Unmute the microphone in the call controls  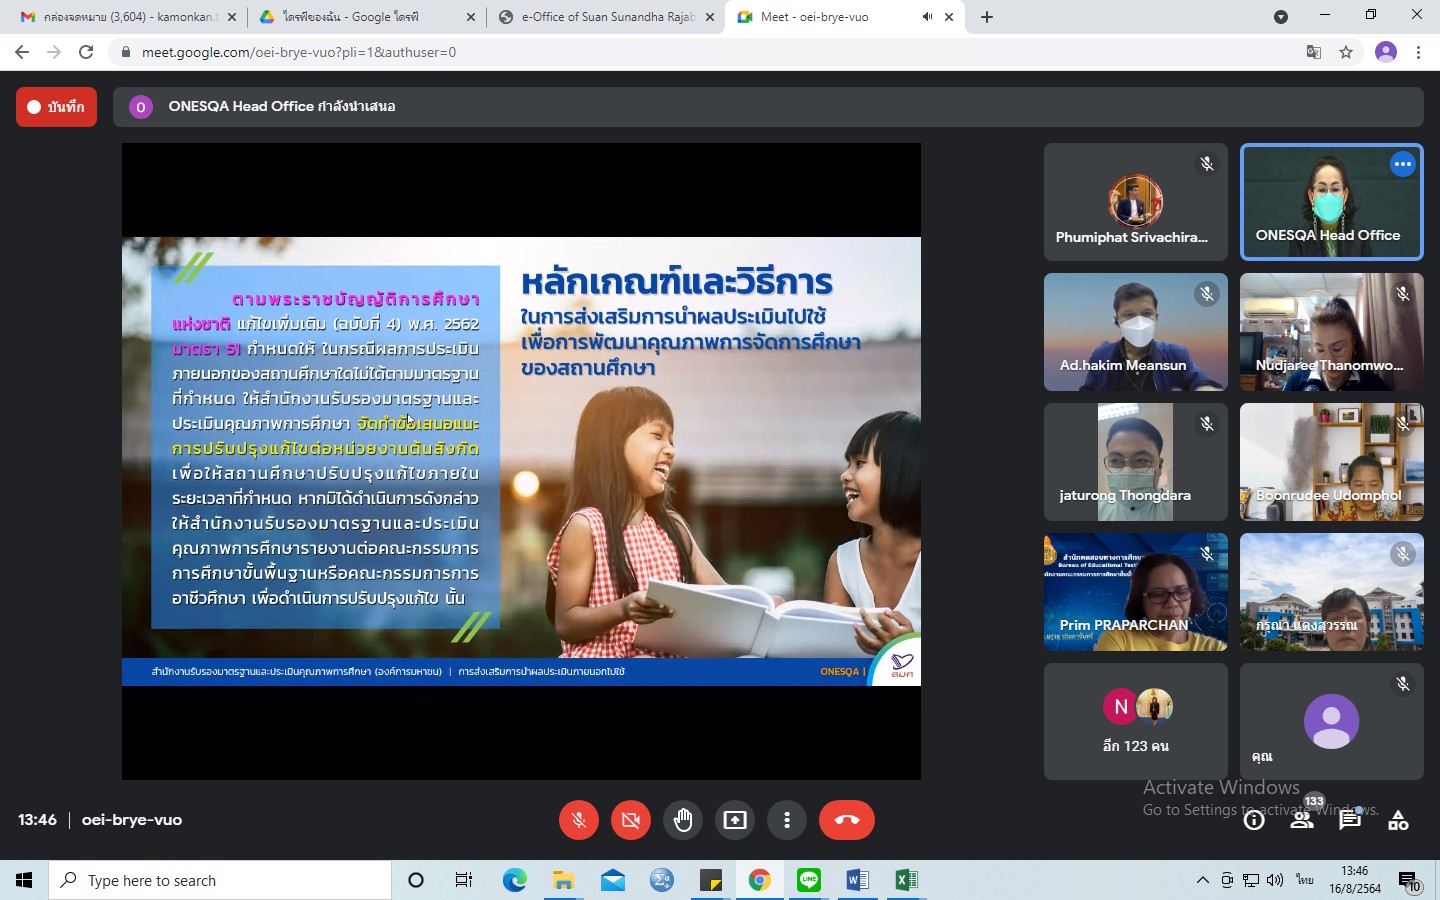578,820
